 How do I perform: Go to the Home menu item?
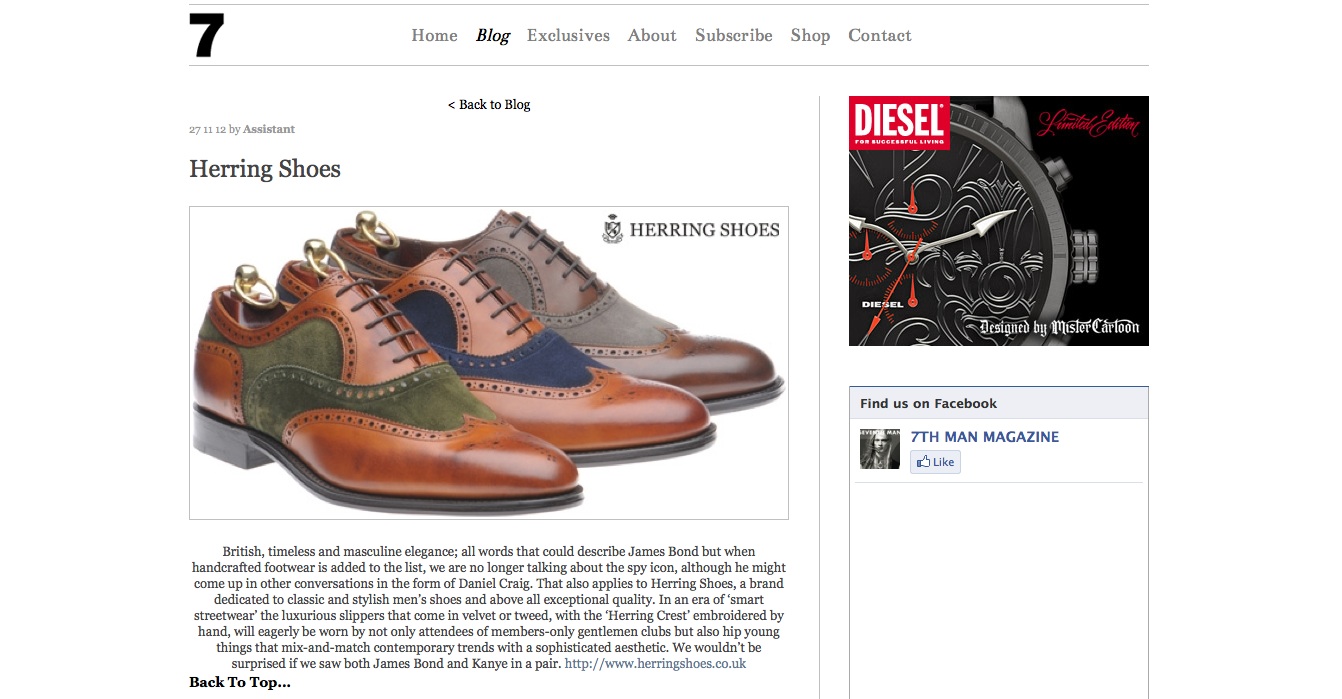point(434,35)
